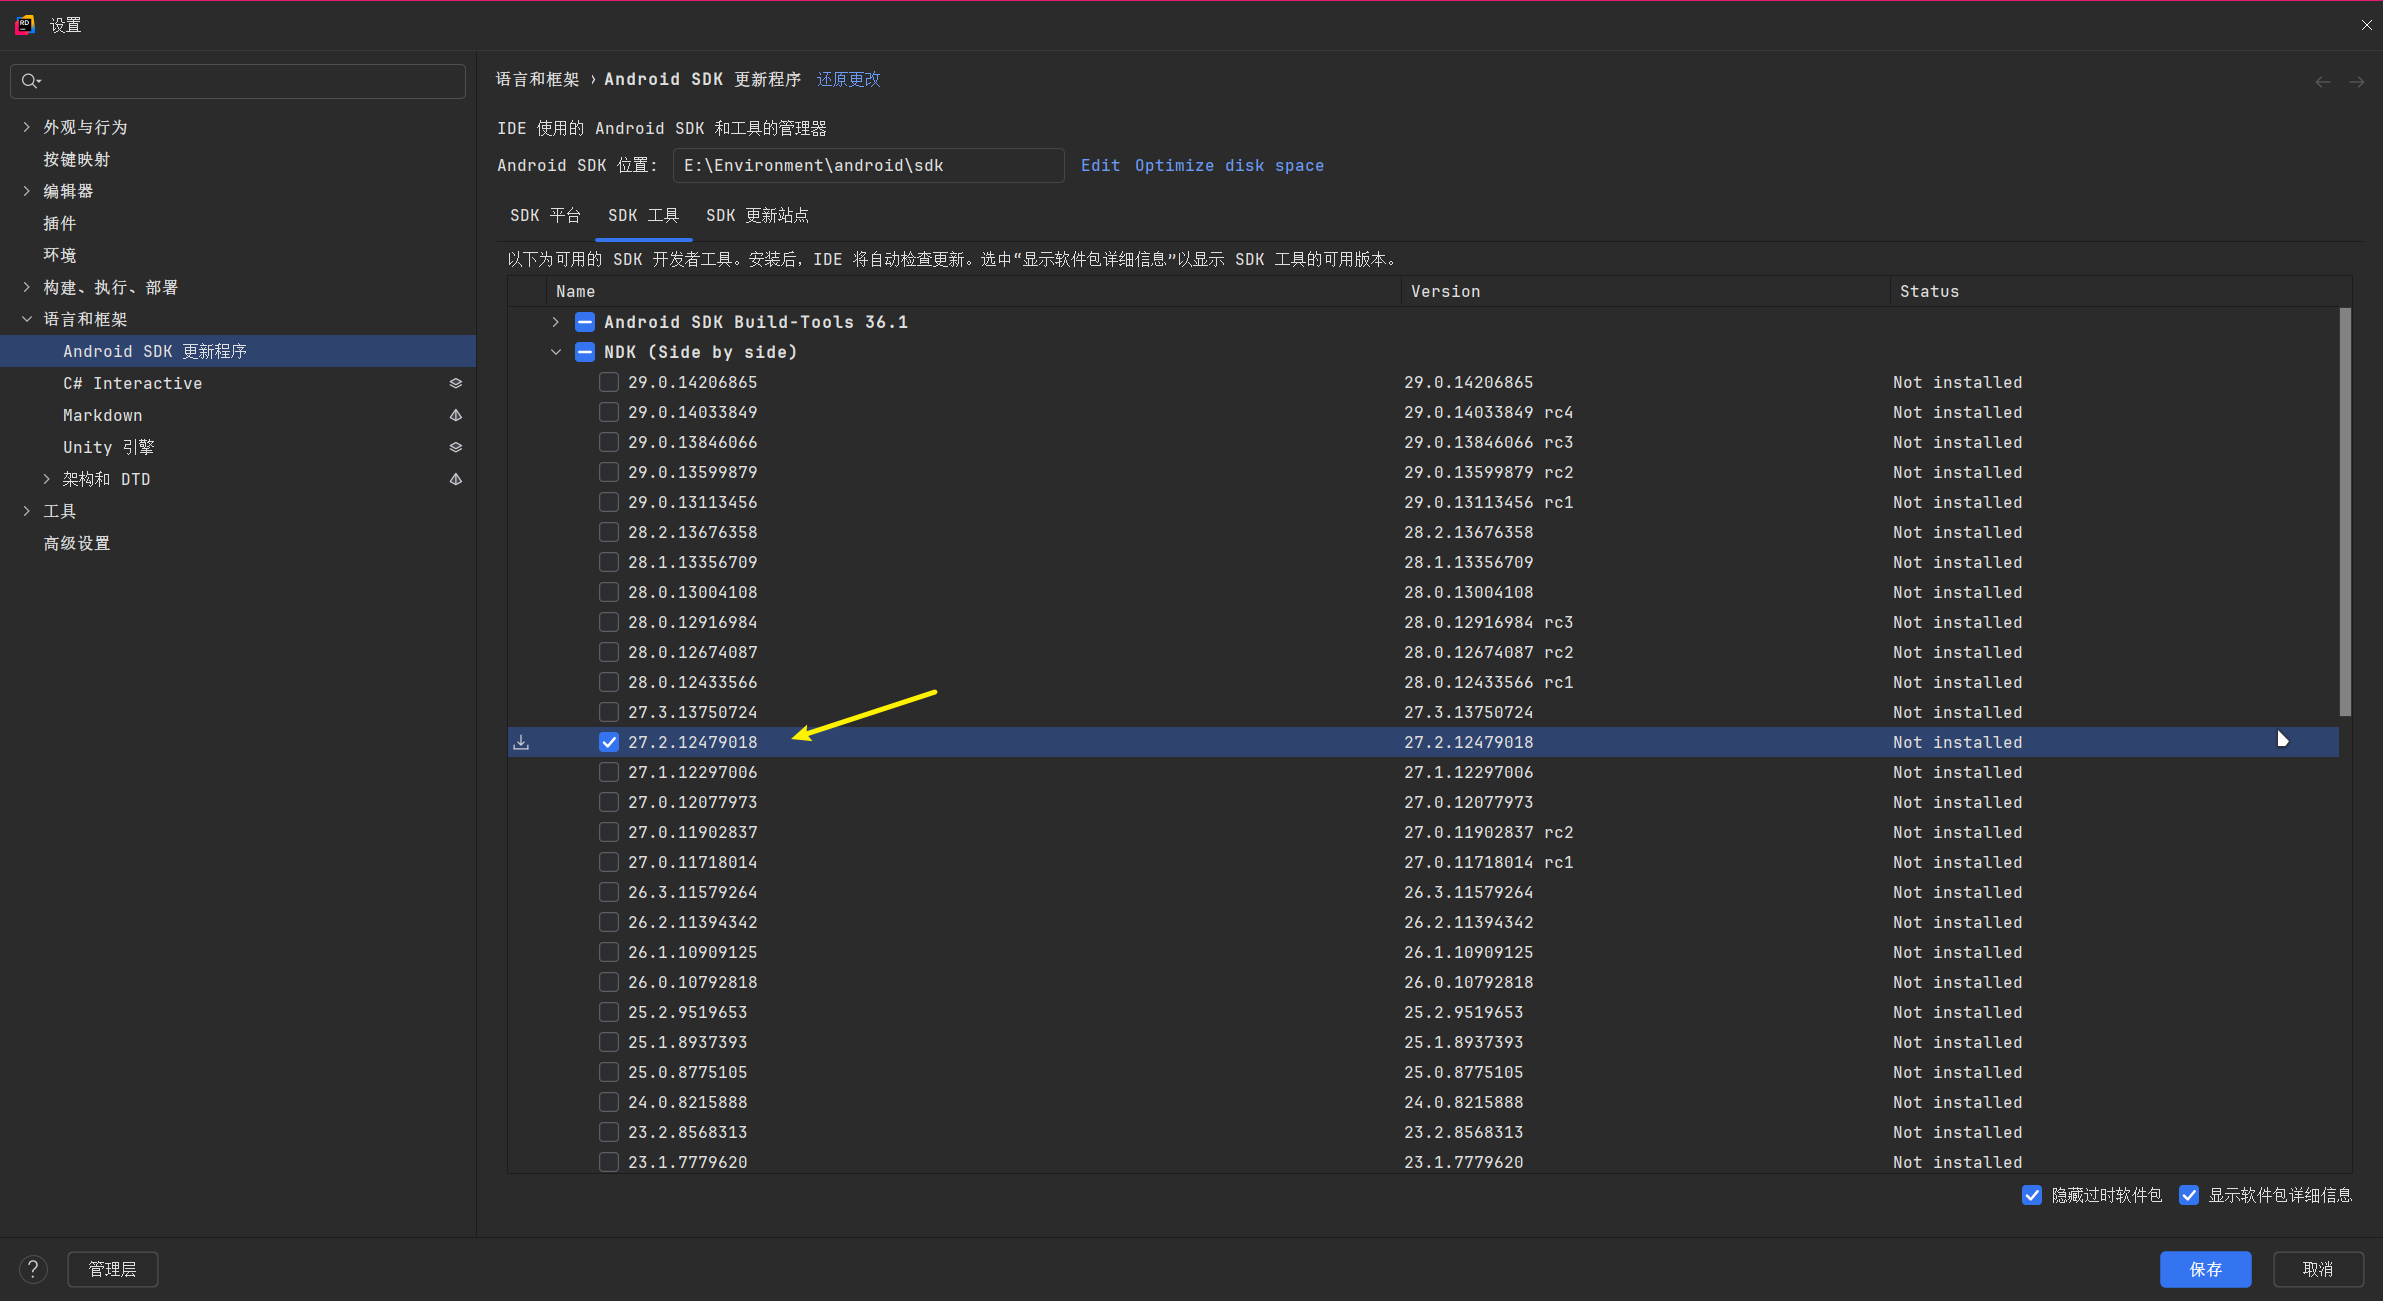2383x1301 pixels.
Task: Uncheck the 27.2.12479018 NDK checkbox
Action: click(608, 742)
